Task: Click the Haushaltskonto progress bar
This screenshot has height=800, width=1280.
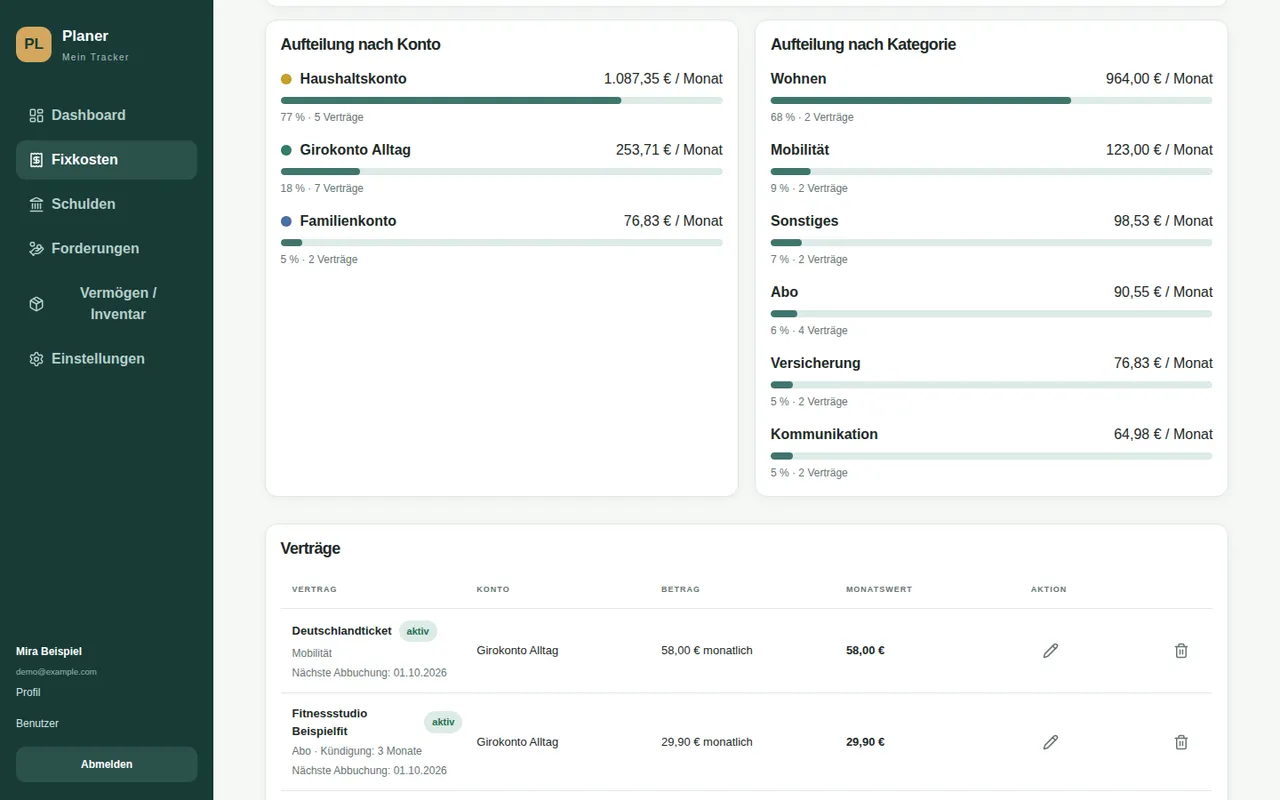Action: [x=501, y=100]
